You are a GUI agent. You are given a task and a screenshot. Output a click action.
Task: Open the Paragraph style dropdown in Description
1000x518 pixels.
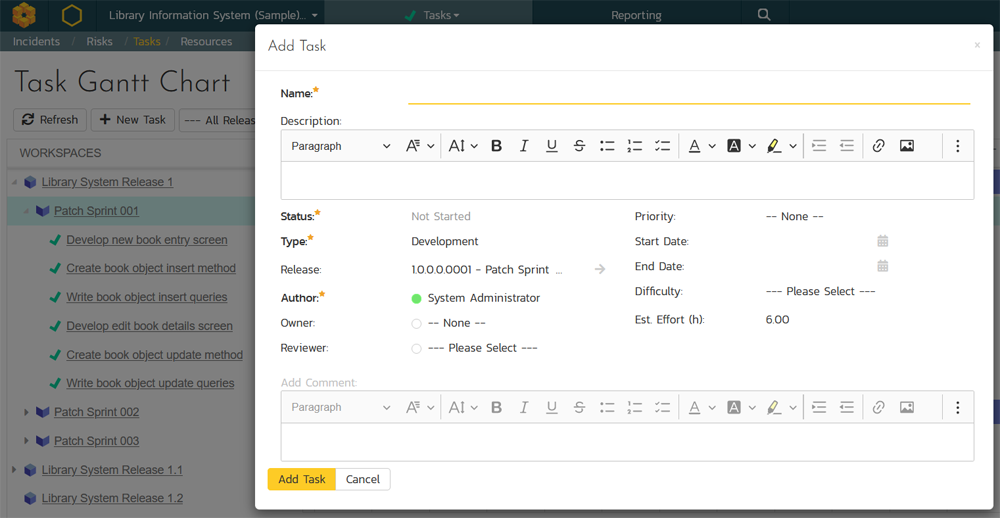pyautogui.click(x=340, y=146)
